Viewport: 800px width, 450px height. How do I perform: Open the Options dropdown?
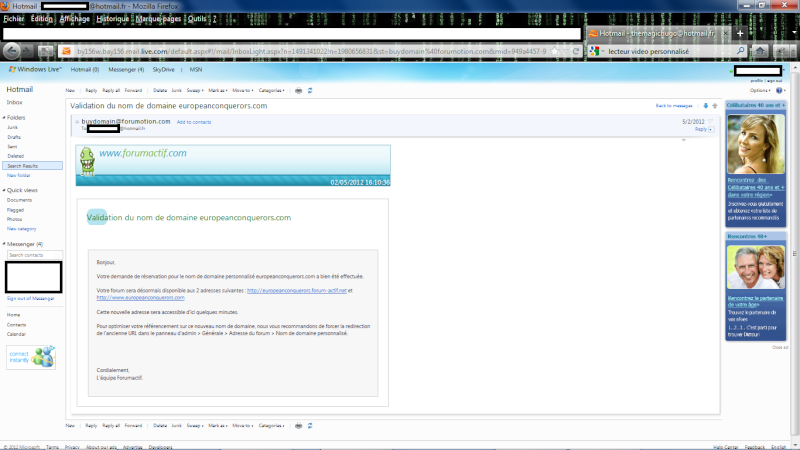point(760,90)
